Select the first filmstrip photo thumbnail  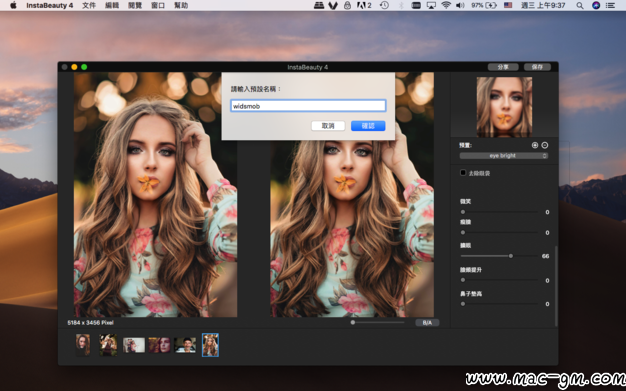click(83, 345)
